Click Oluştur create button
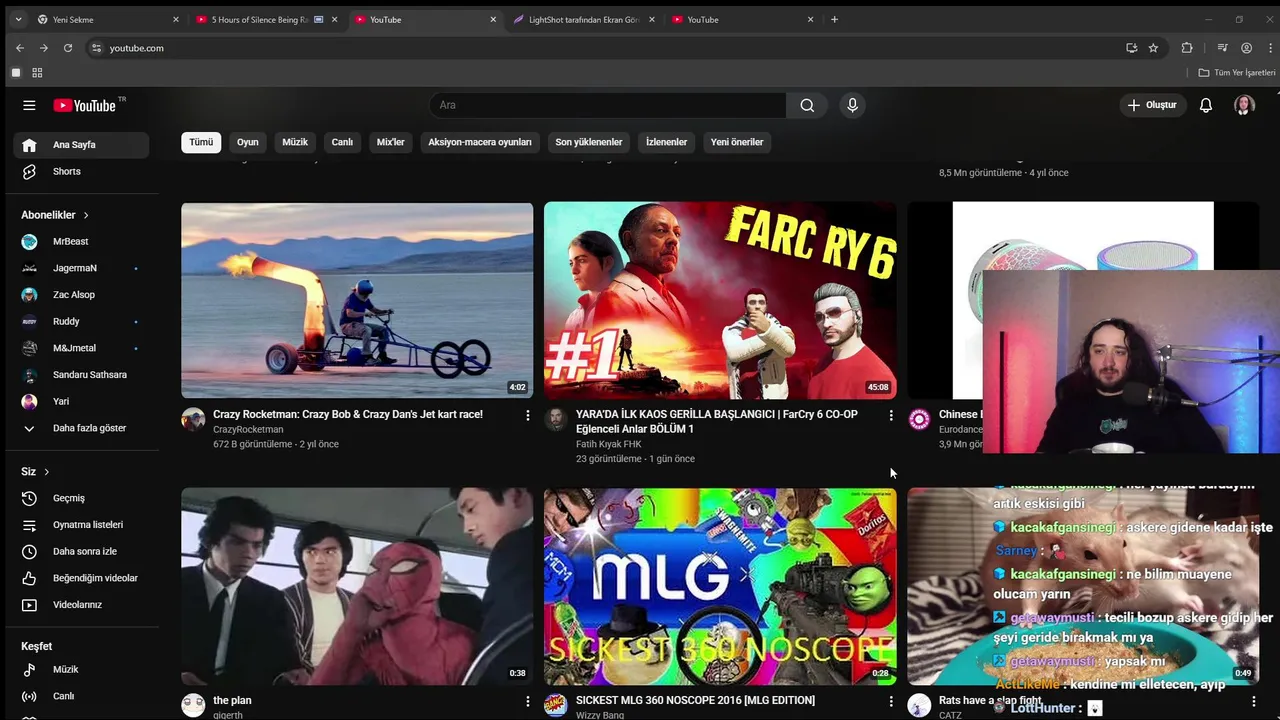The width and height of the screenshot is (1280, 720). click(1152, 105)
